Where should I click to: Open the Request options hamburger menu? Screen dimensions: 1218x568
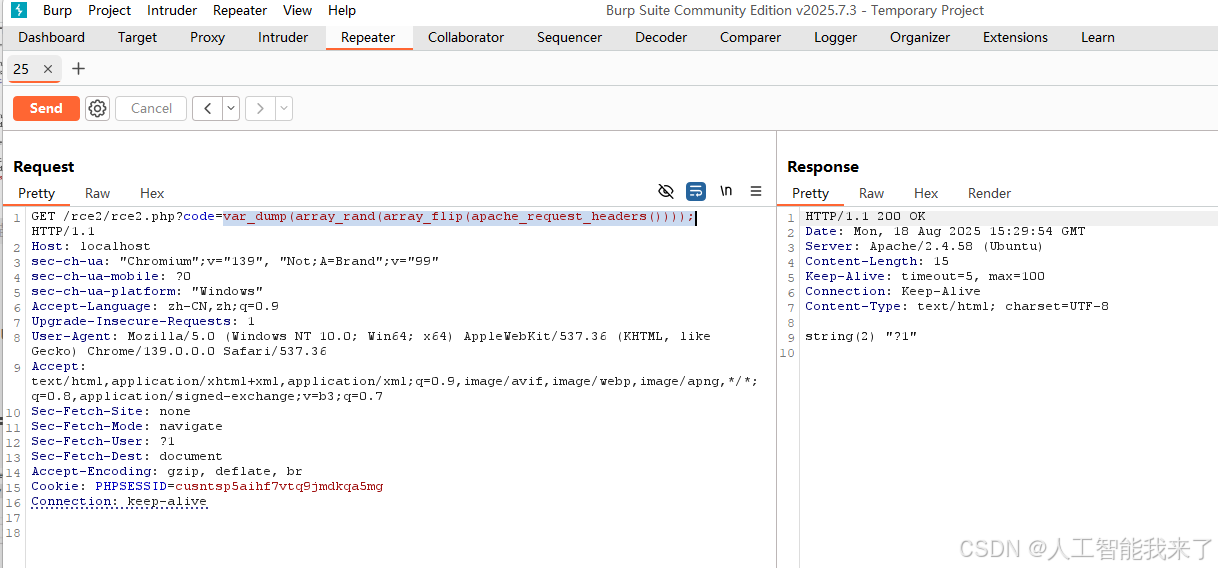point(756,191)
